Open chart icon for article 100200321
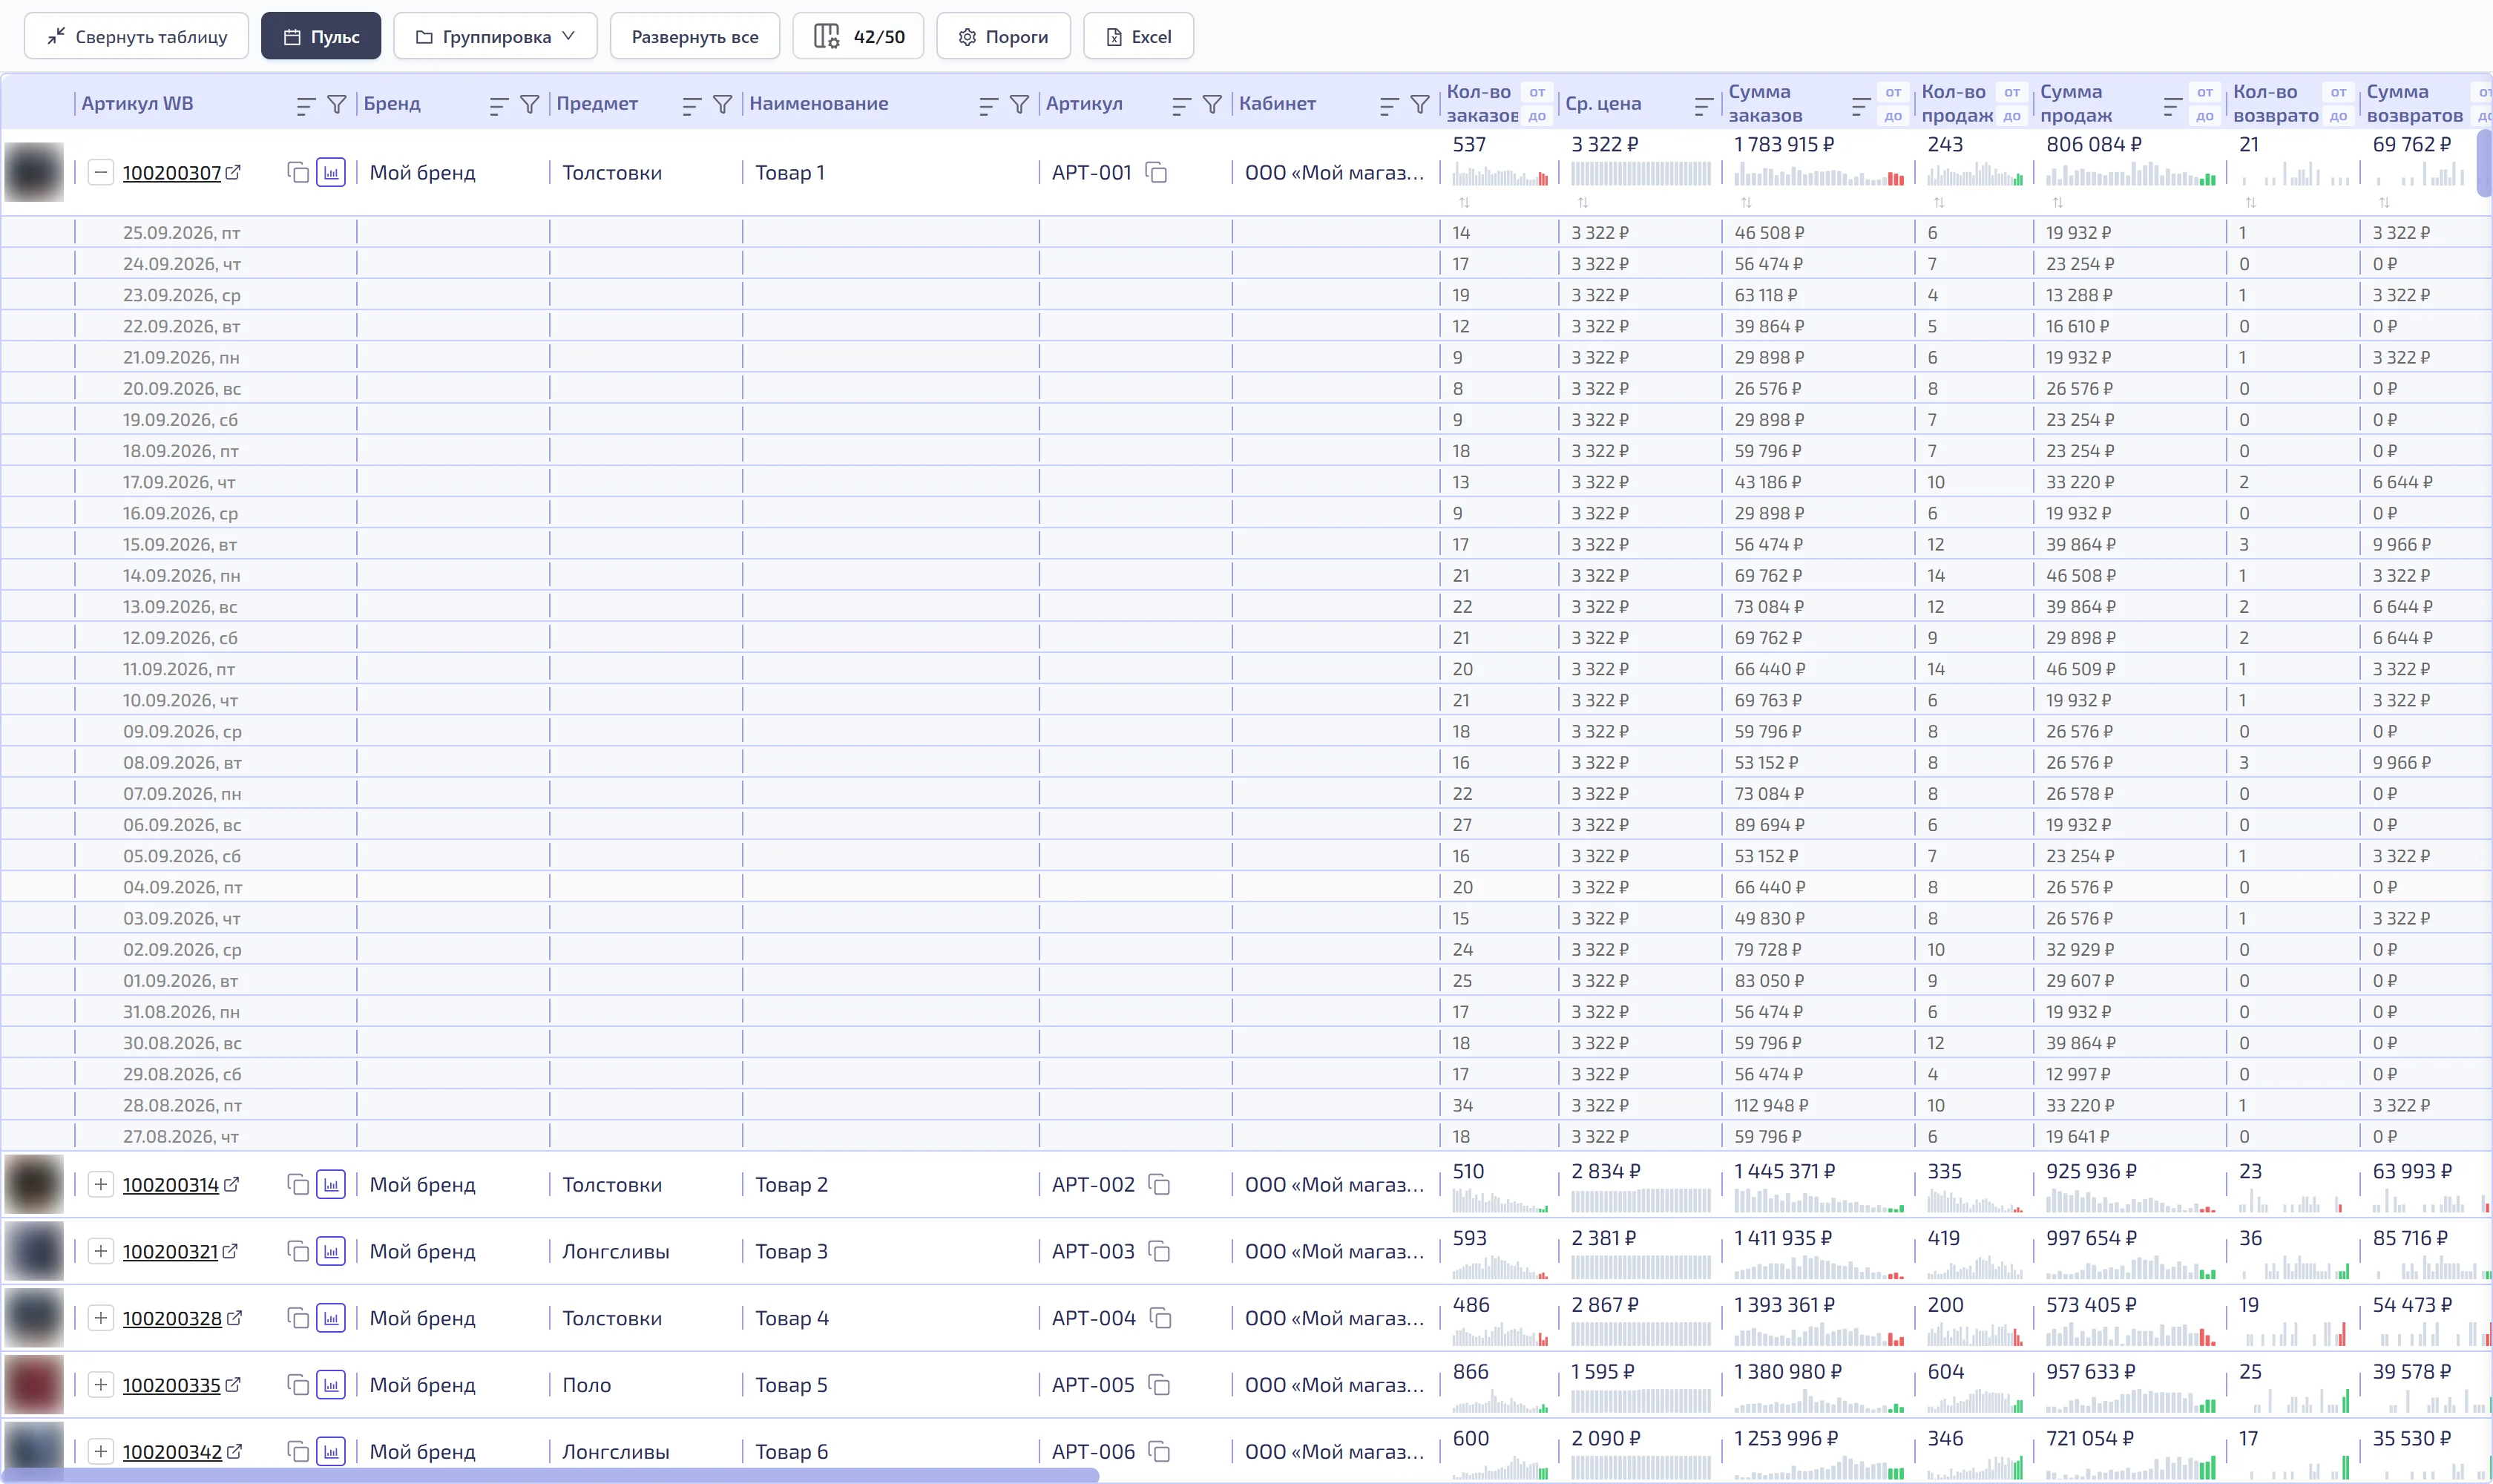 331,1251
